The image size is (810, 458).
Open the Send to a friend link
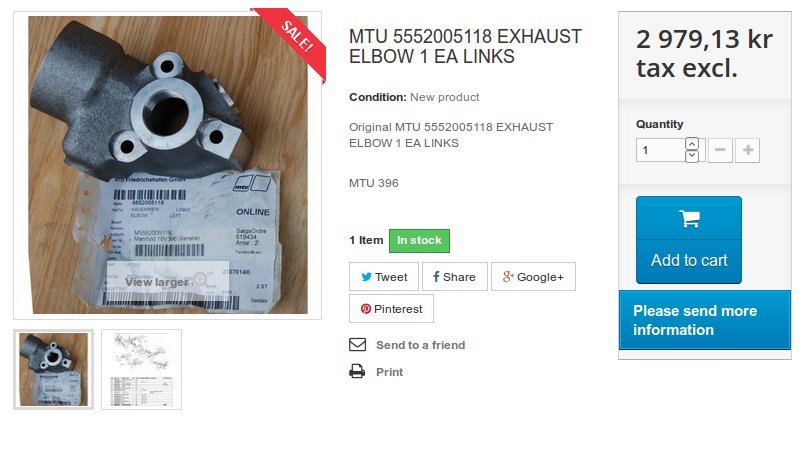click(420, 345)
